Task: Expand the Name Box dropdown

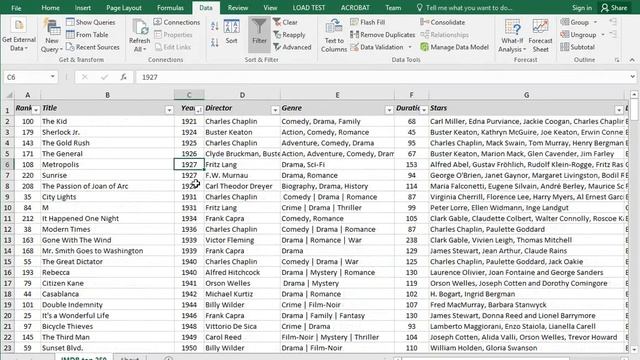Action: [52, 77]
